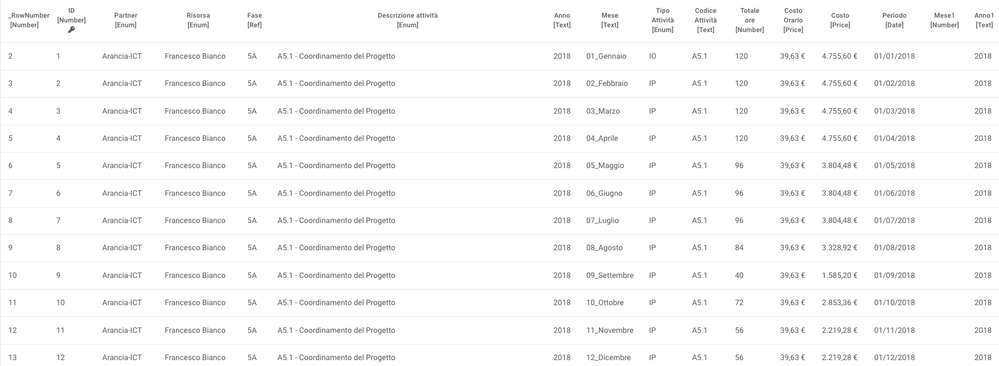Click cost value 2.853,36 €
The height and width of the screenshot is (366, 999).
point(839,303)
